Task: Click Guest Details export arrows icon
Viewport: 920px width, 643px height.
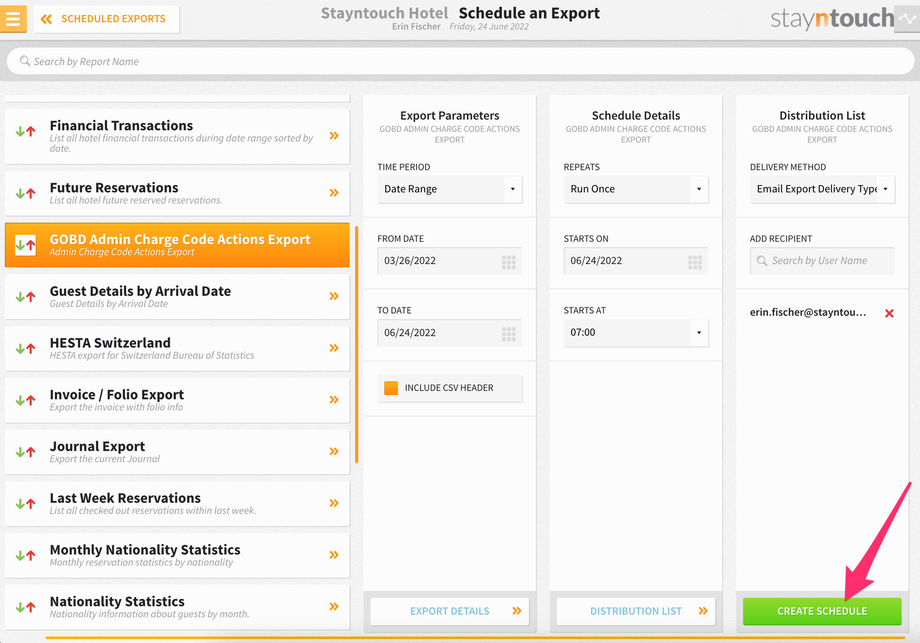Action: coord(25,297)
